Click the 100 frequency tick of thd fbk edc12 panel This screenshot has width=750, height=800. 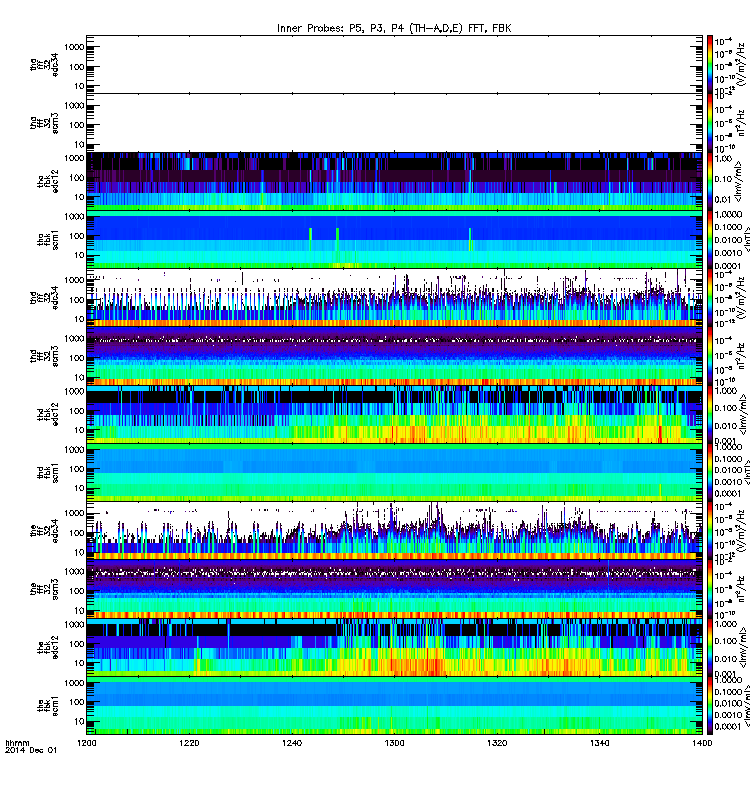[x=77, y=411]
